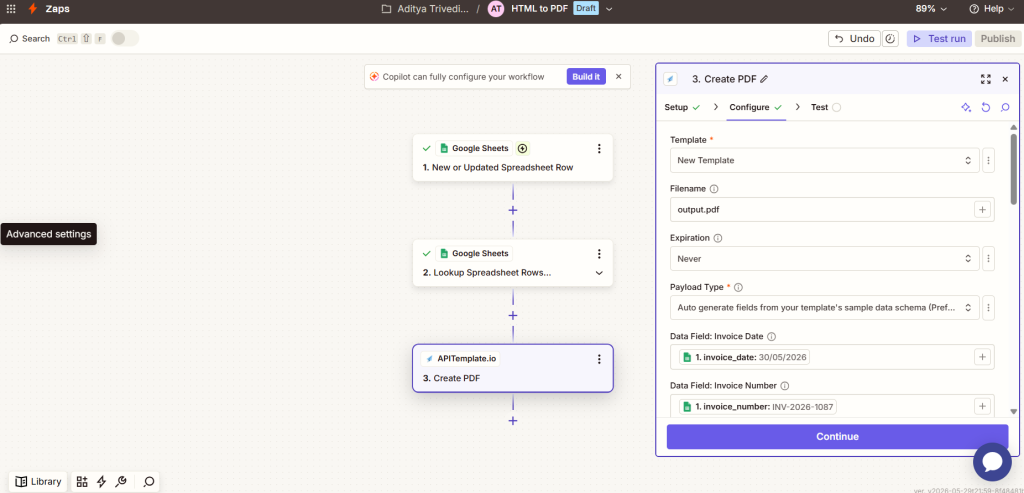Screen dimensions: 1024x493
Task: Dismiss the Copilot banner
Action: coord(618,76)
